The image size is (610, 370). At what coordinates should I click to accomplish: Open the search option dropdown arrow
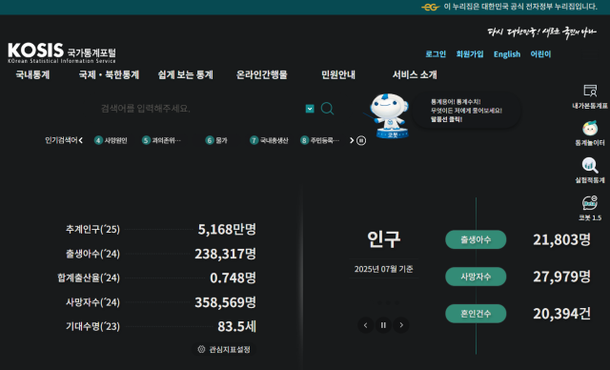point(310,109)
